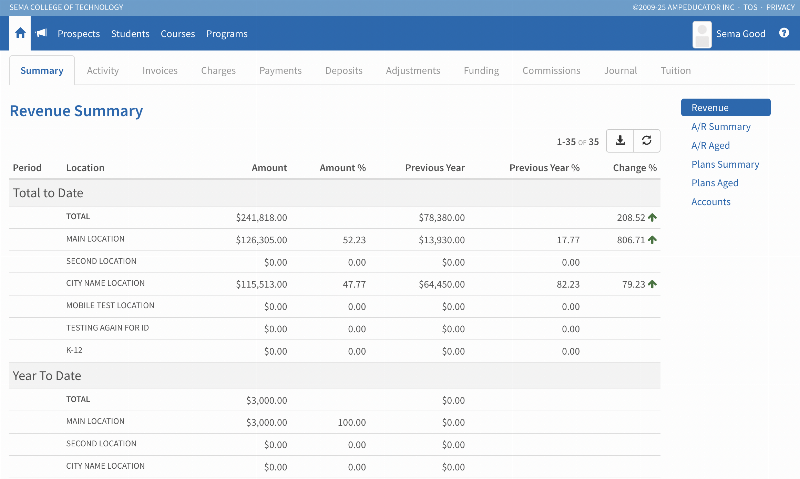The image size is (800, 479).
Task: Click the help question mark icon
Action: (x=784, y=34)
